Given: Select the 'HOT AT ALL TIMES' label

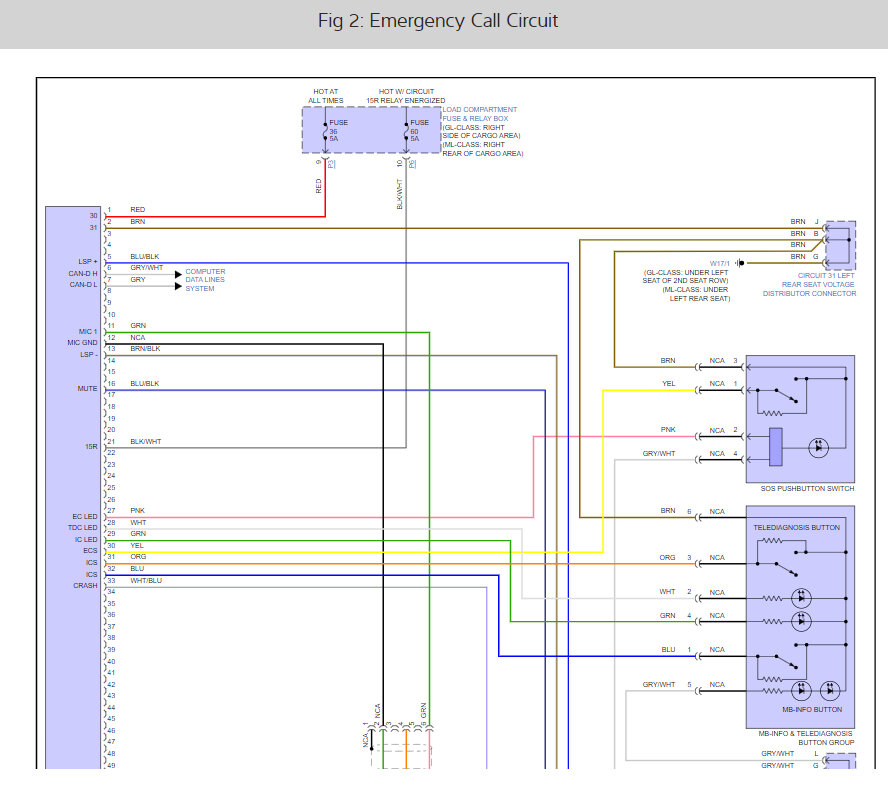Looking at the screenshot, I should pyautogui.click(x=326, y=96).
